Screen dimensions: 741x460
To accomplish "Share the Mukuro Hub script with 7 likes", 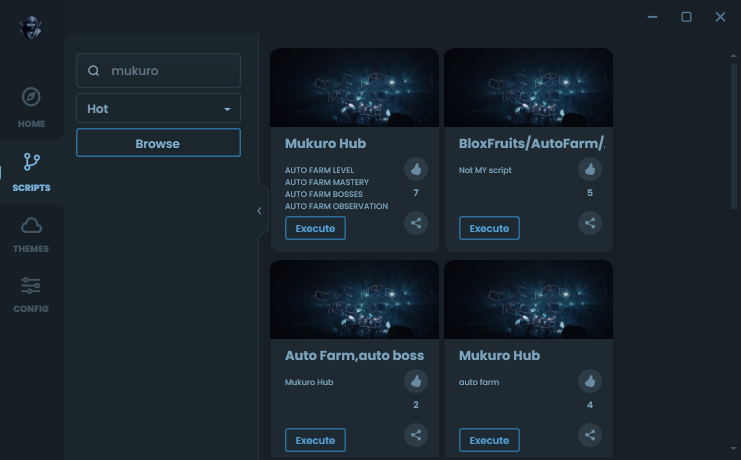I will click(416, 223).
